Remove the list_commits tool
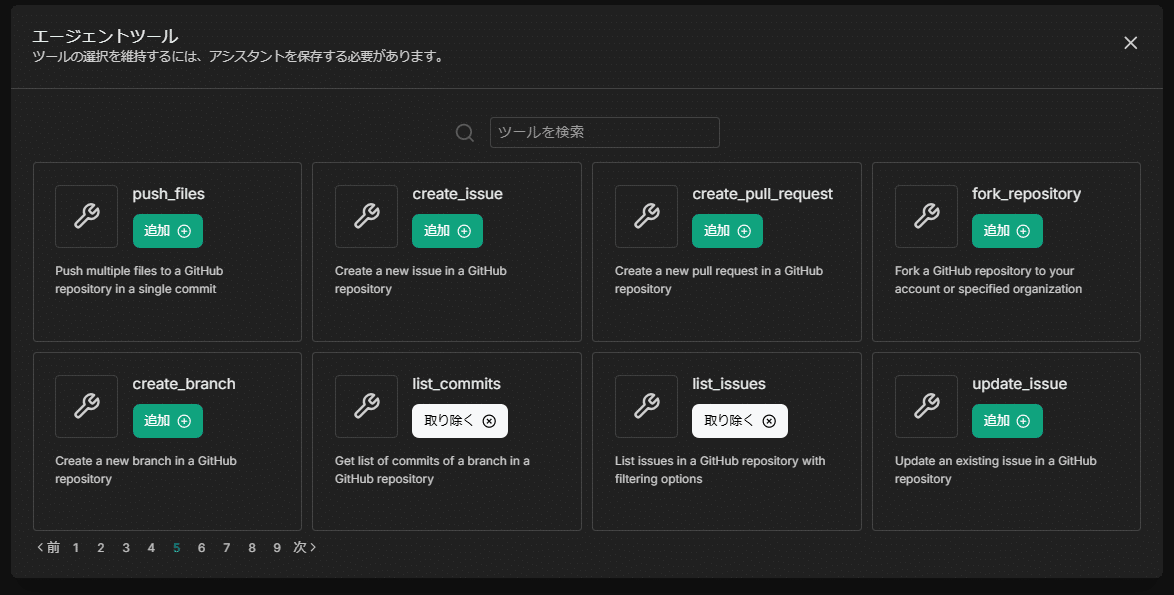This screenshot has width=1174, height=595. coord(459,420)
